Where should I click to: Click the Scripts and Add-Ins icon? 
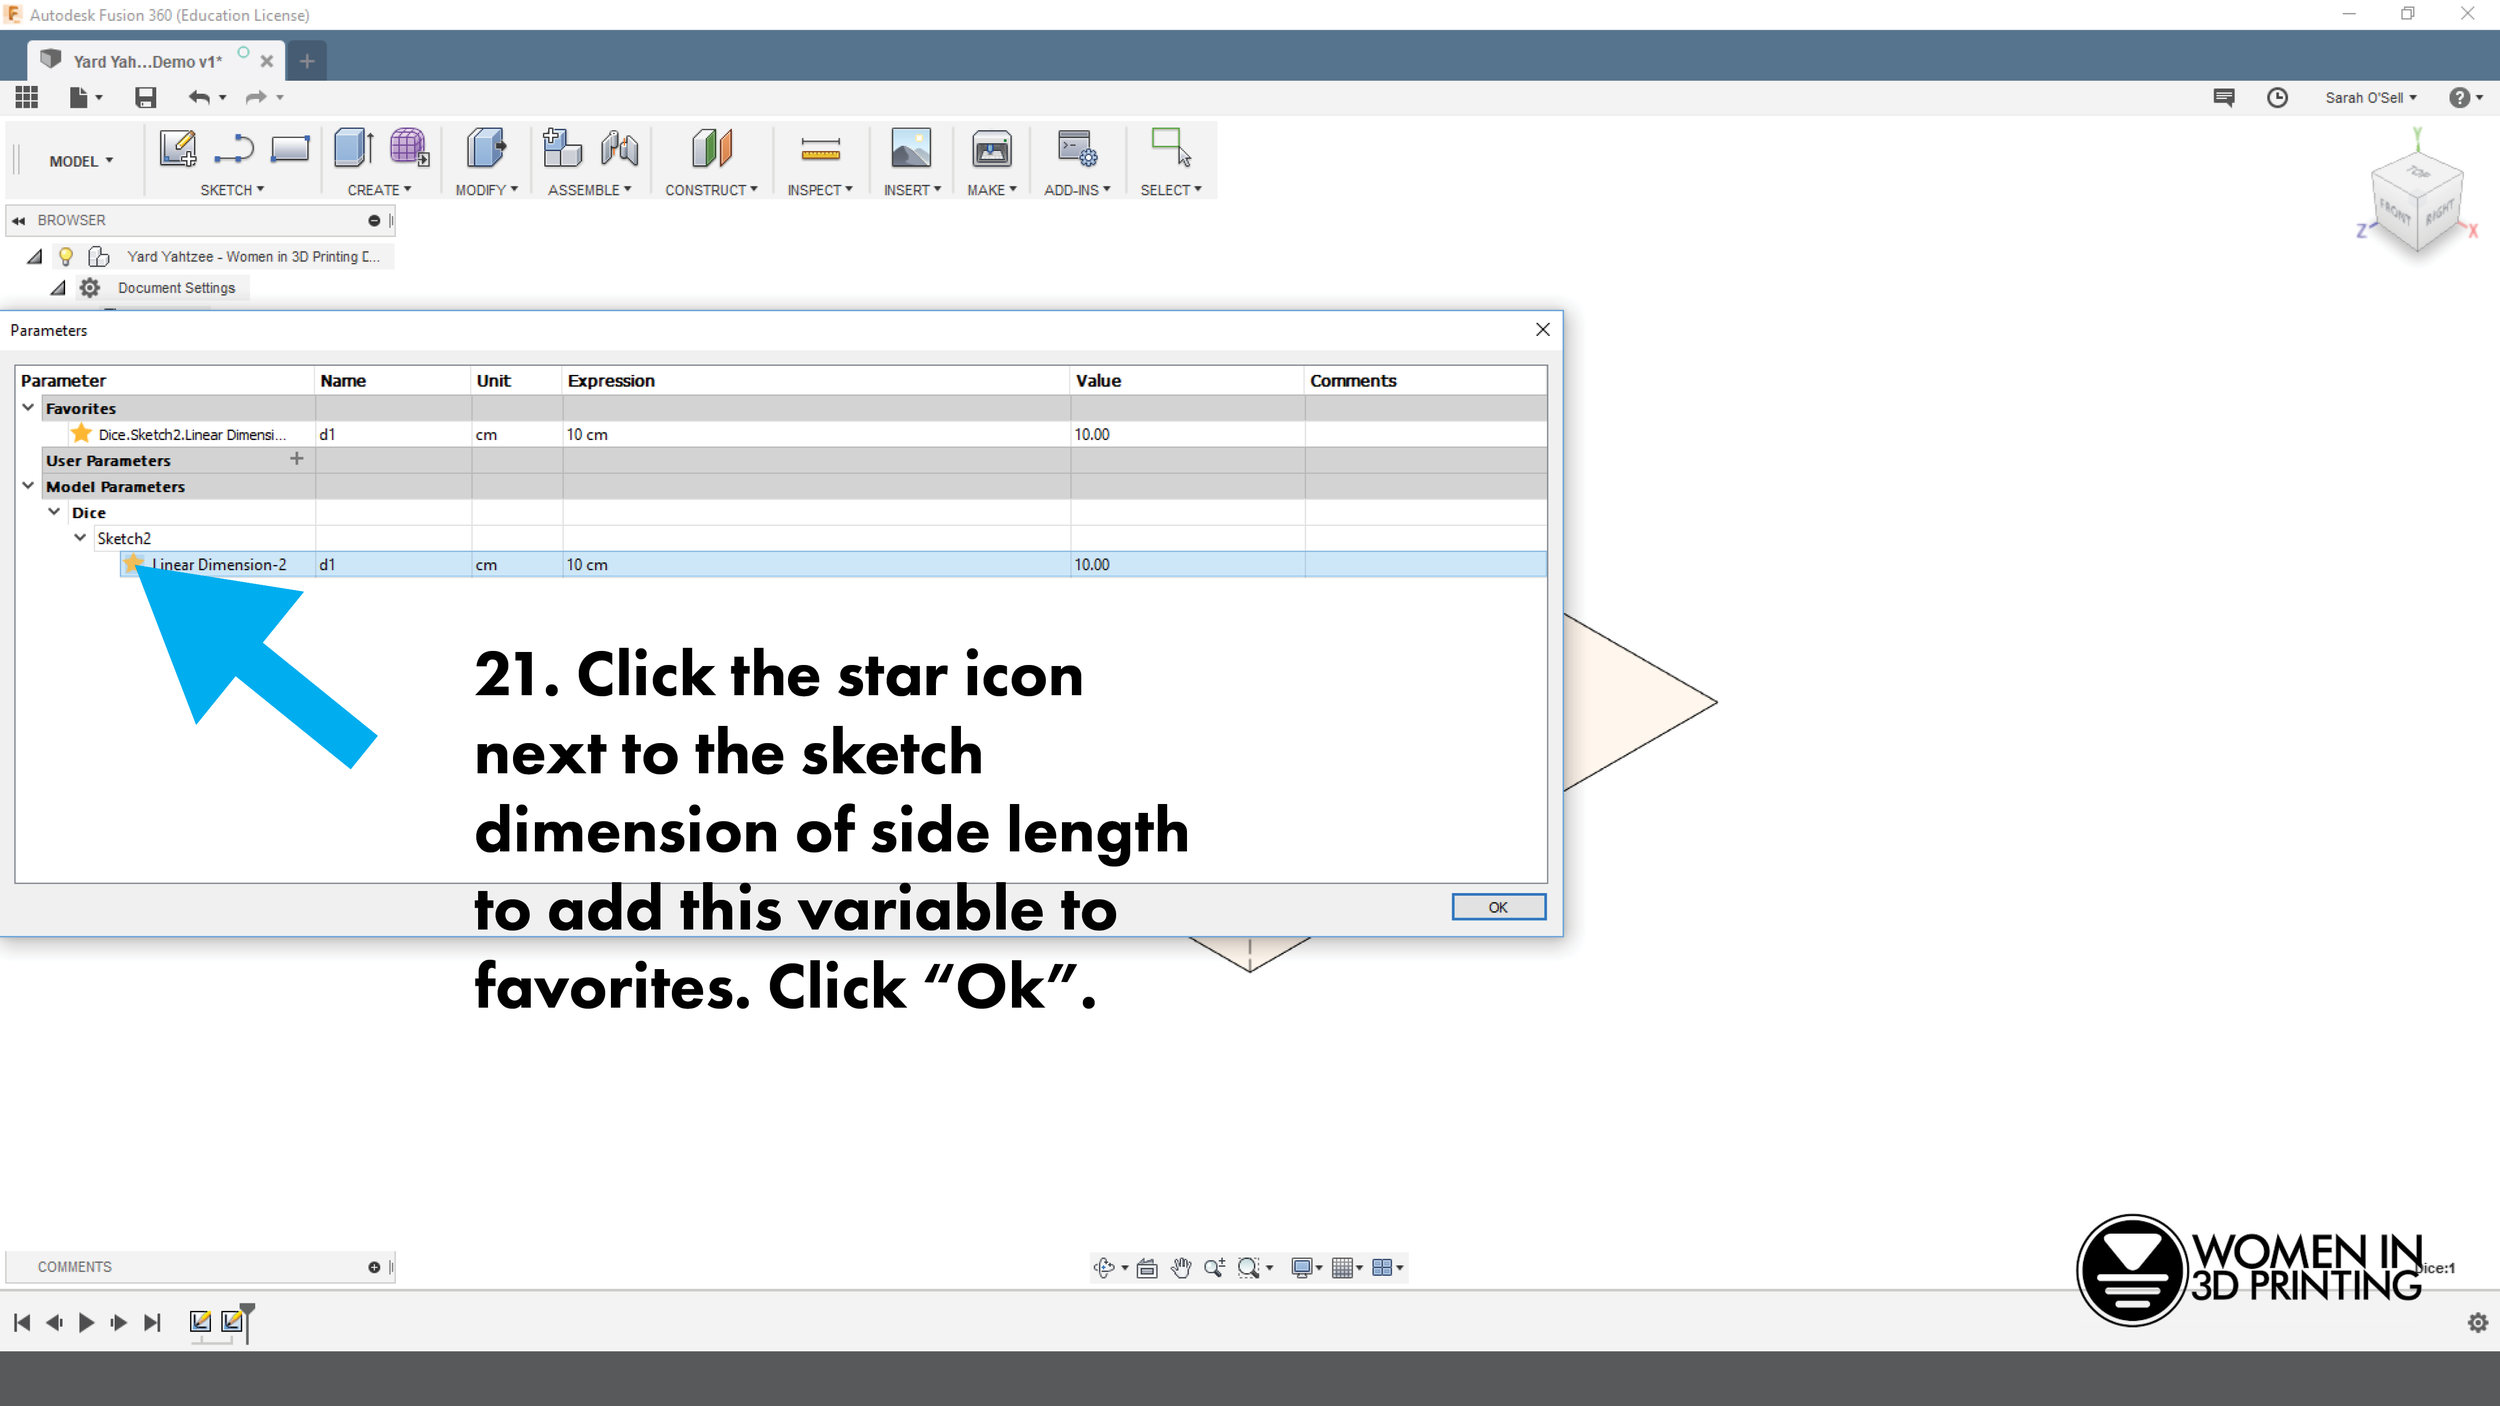[x=1077, y=149]
